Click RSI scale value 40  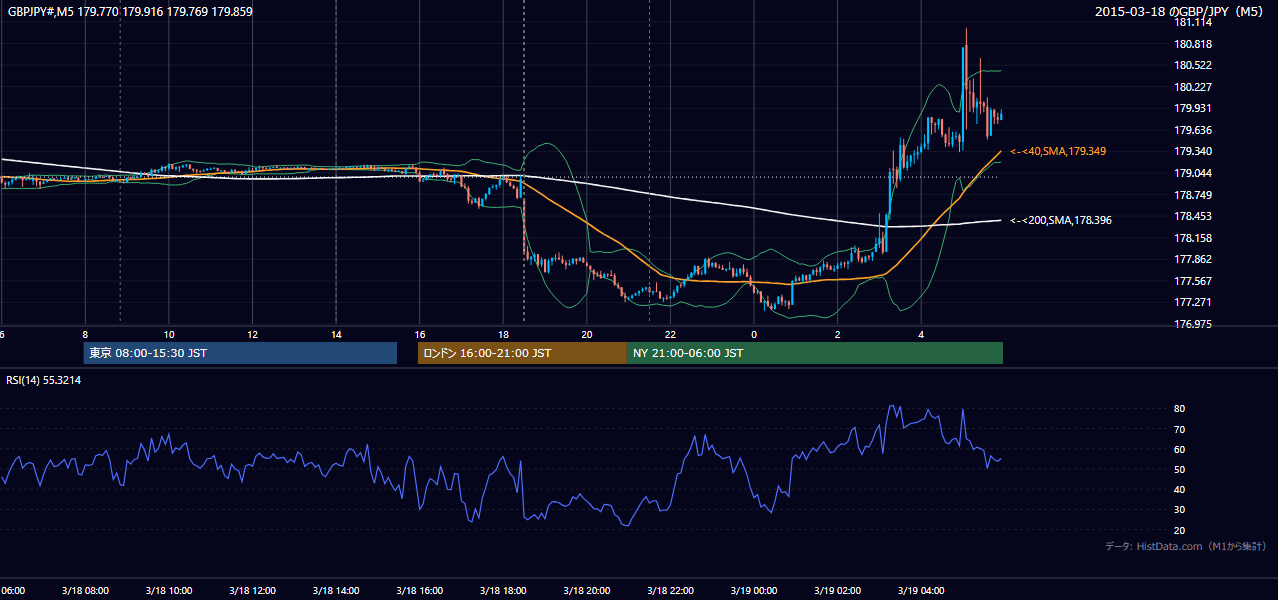point(1180,489)
